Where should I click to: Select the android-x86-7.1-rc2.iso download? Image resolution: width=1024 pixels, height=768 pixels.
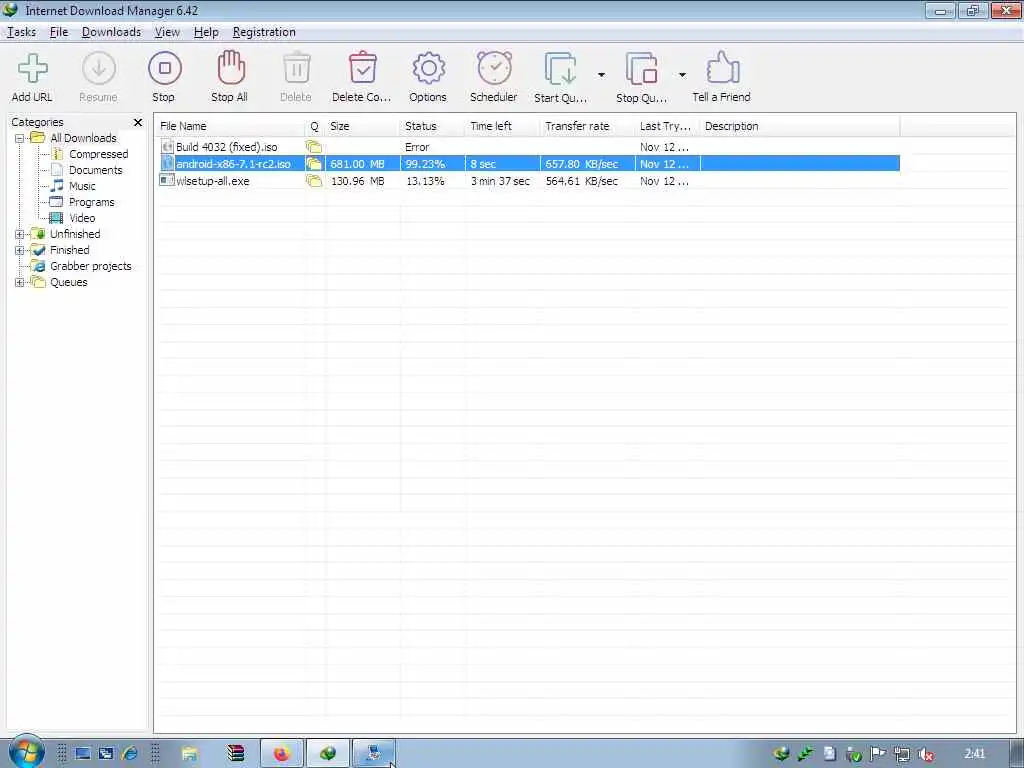pos(529,164)
